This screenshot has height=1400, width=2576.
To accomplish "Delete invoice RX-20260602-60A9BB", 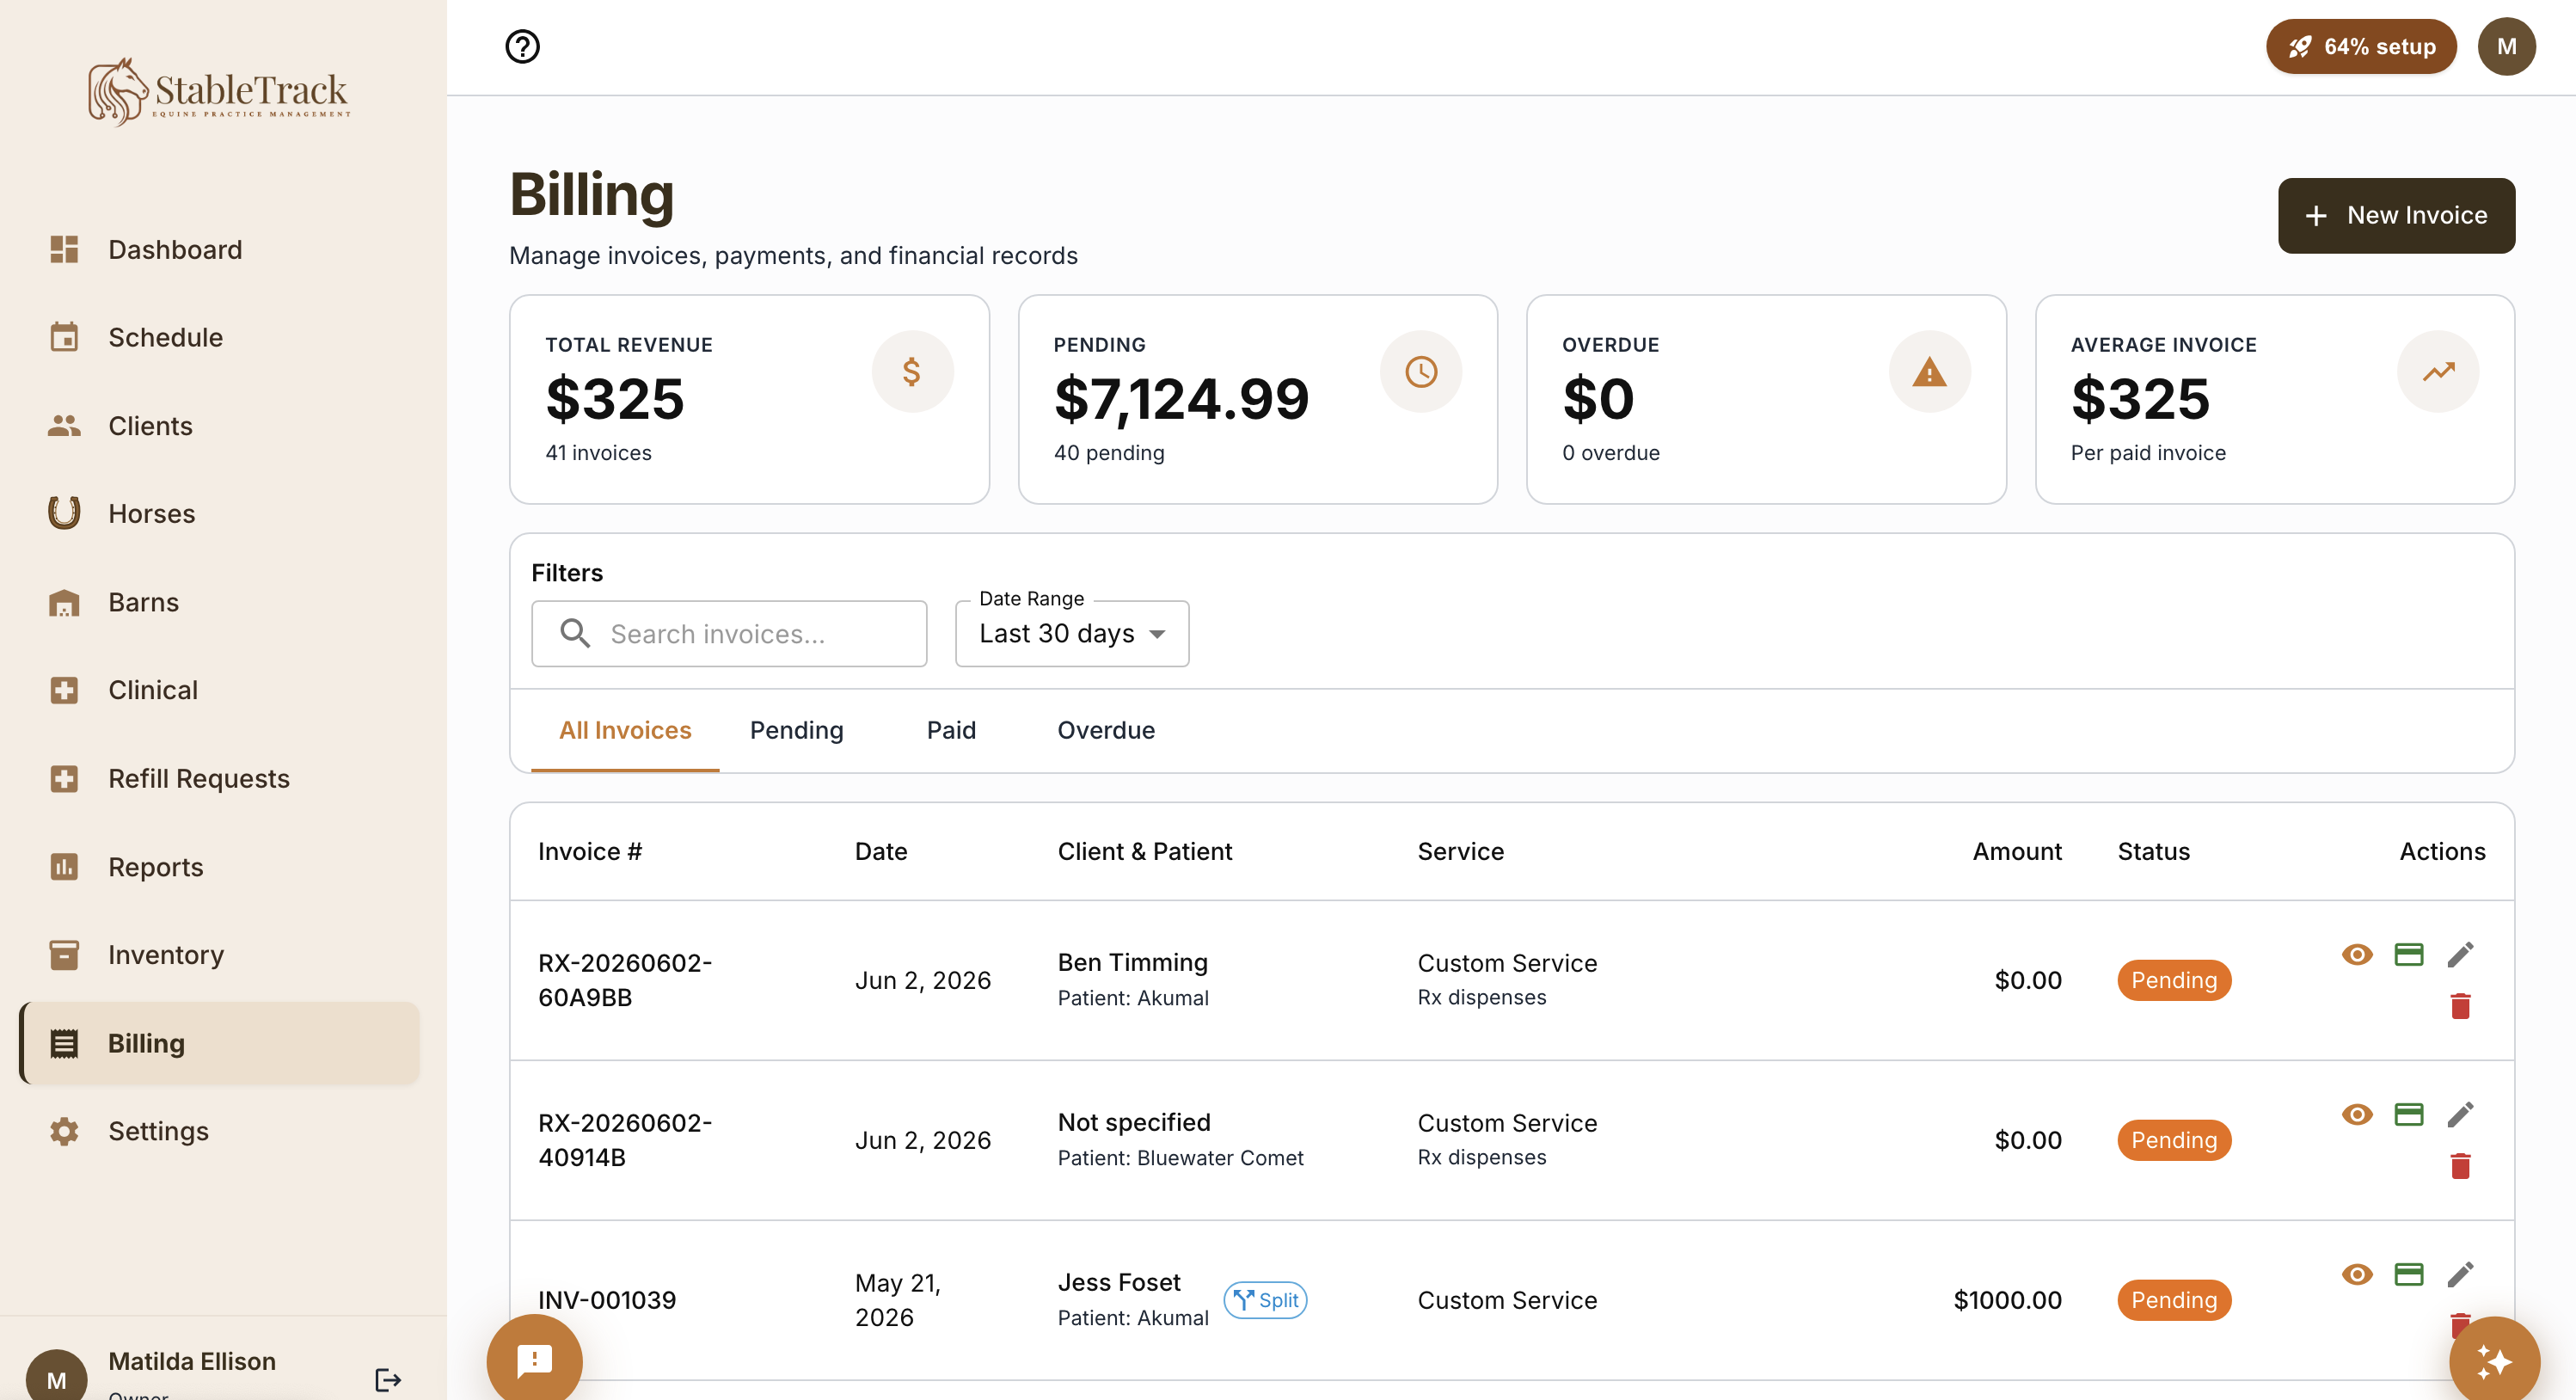I will click(2460, 1006).
